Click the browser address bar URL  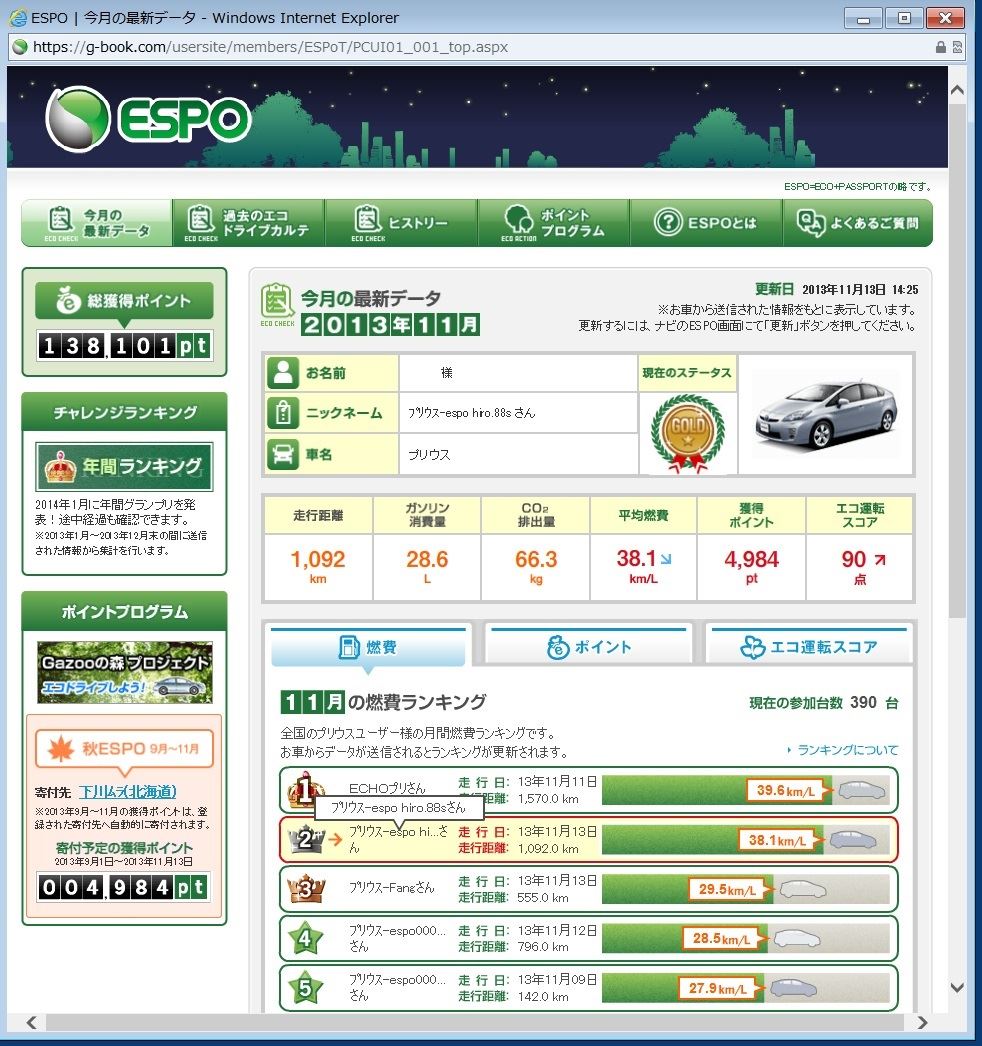point(270,47)
